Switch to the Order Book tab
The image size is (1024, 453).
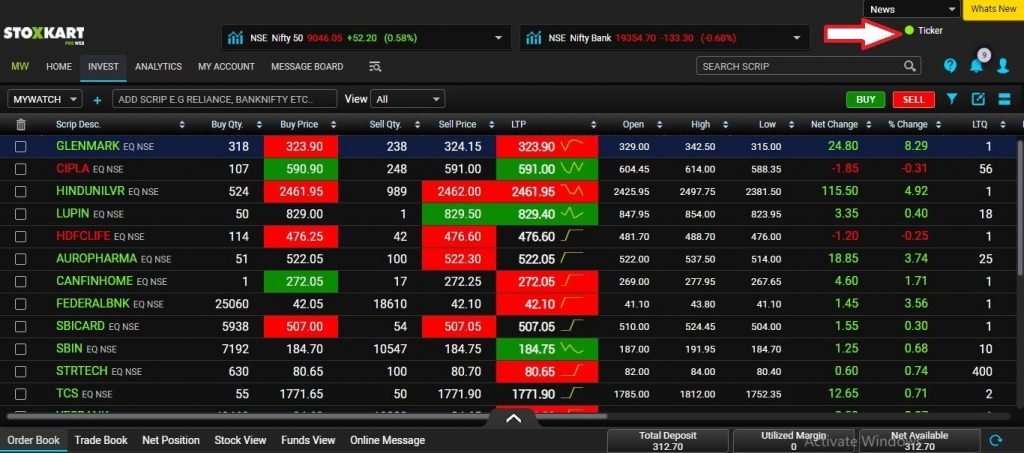33,440
